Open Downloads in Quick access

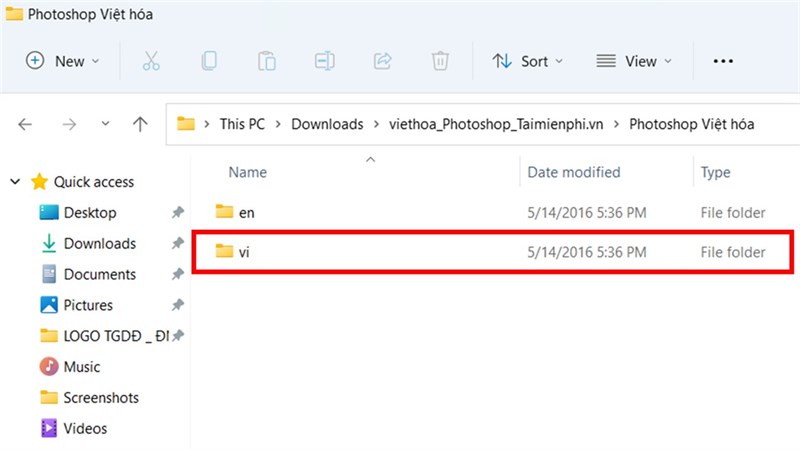point(99,243)
